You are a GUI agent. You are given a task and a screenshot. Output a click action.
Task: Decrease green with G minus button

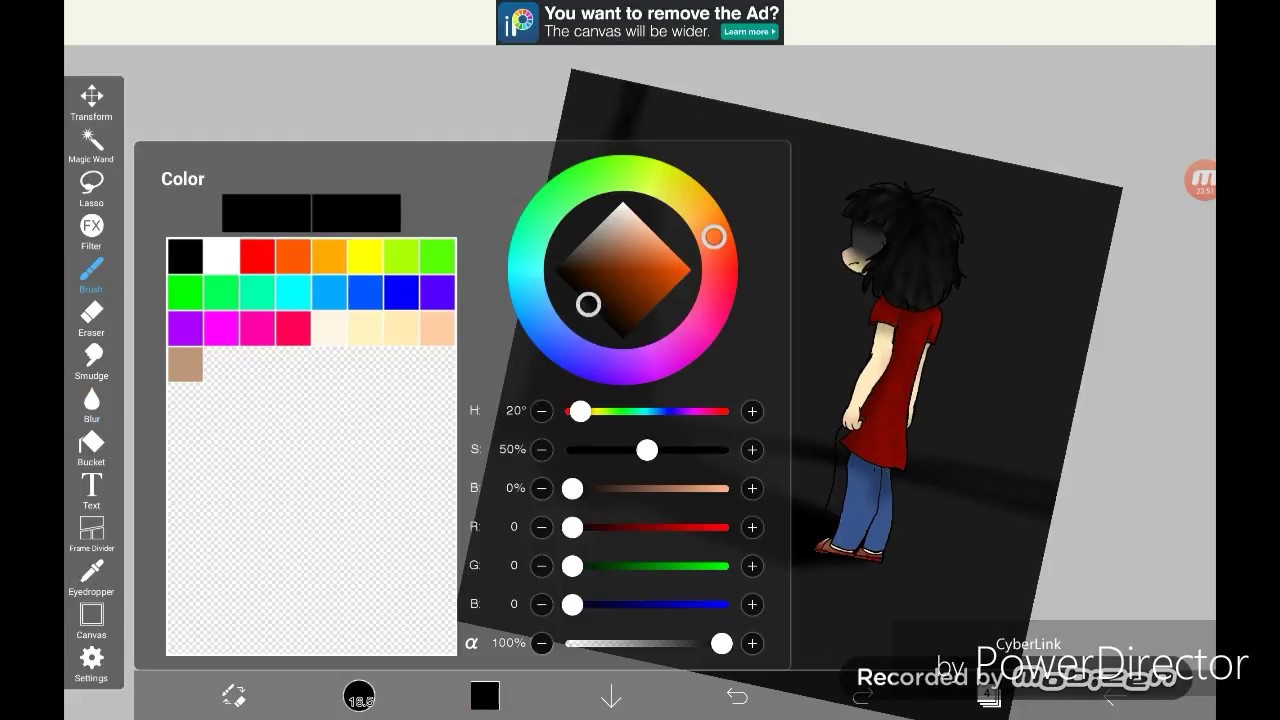(542, 566)
